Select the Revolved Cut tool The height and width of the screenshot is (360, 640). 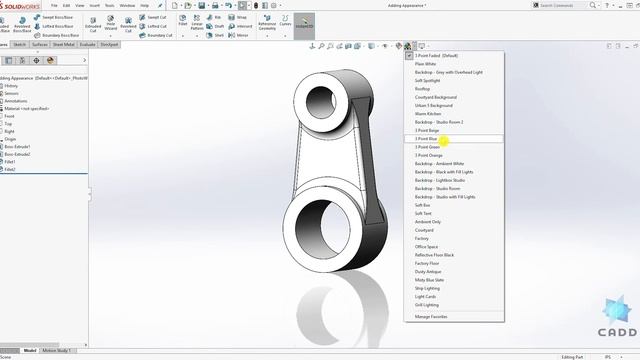128,24
